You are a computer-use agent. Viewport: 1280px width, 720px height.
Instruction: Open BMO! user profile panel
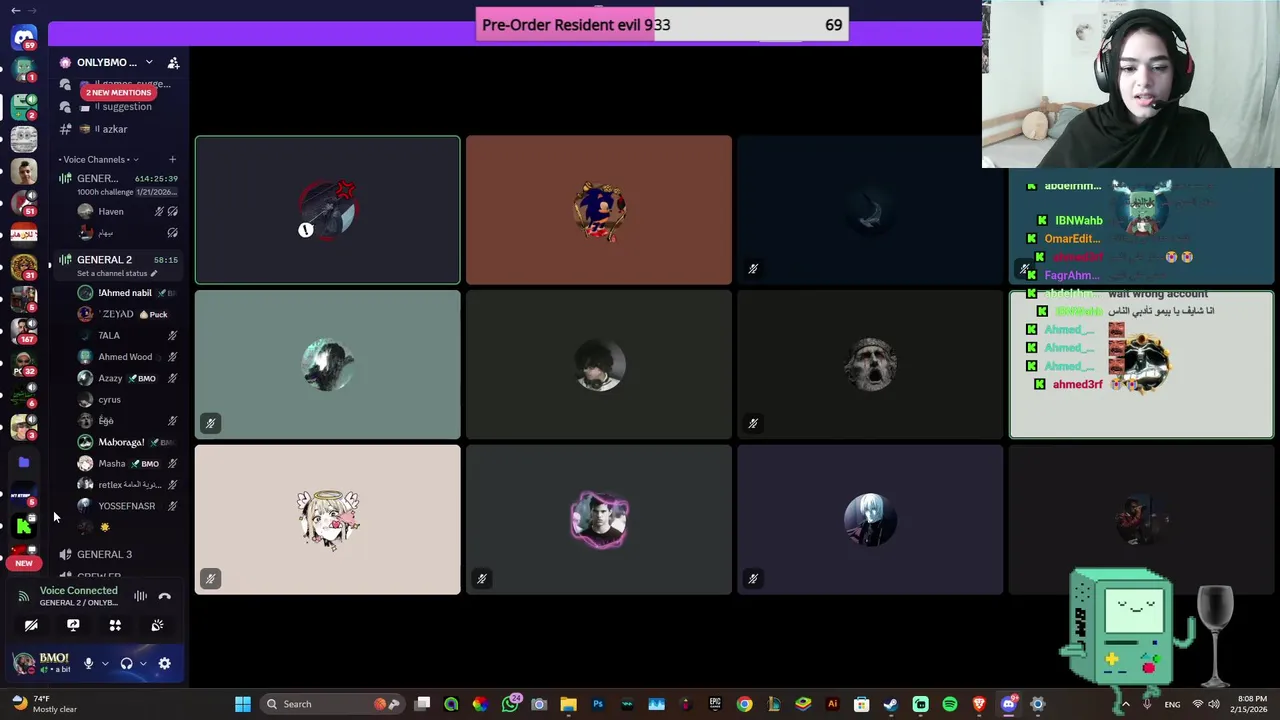[42, 663]
